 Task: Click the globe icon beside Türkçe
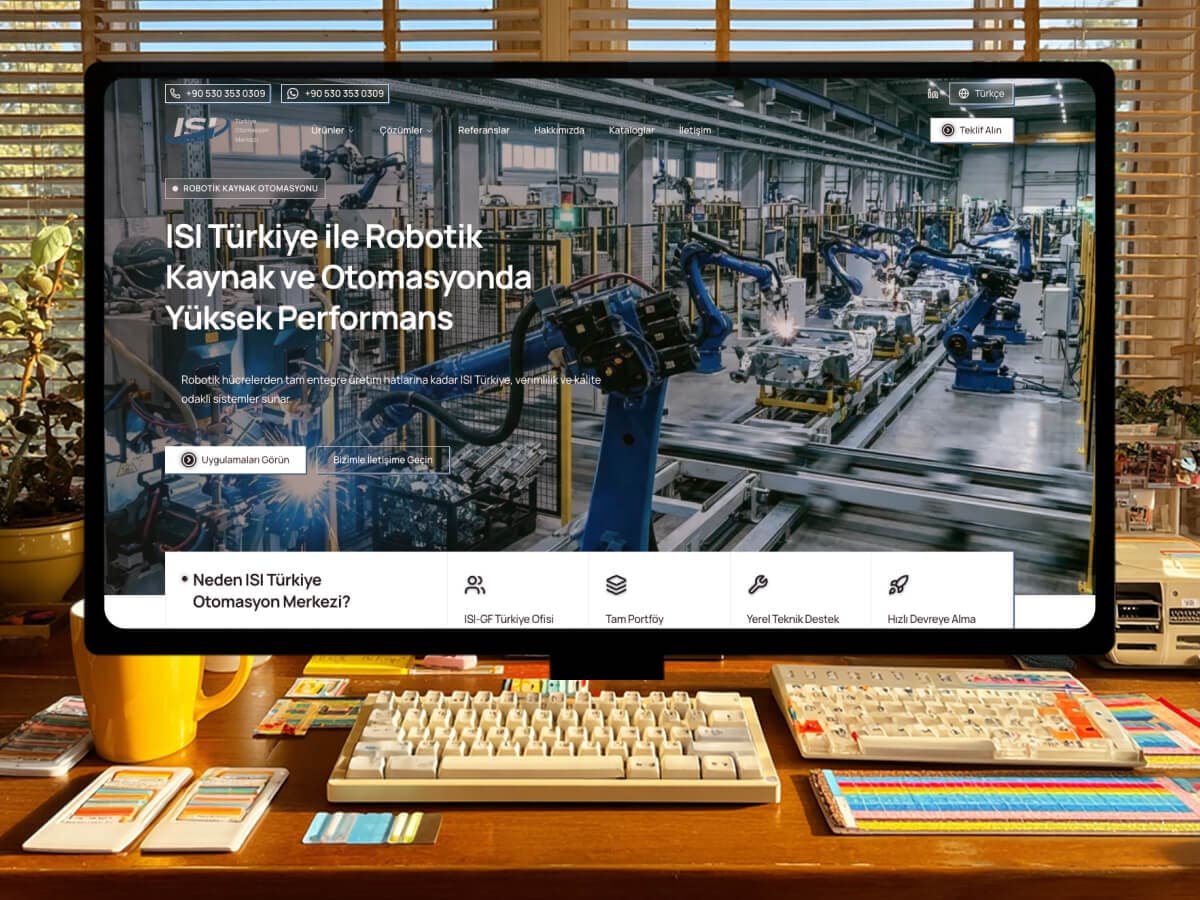point(964,94)
